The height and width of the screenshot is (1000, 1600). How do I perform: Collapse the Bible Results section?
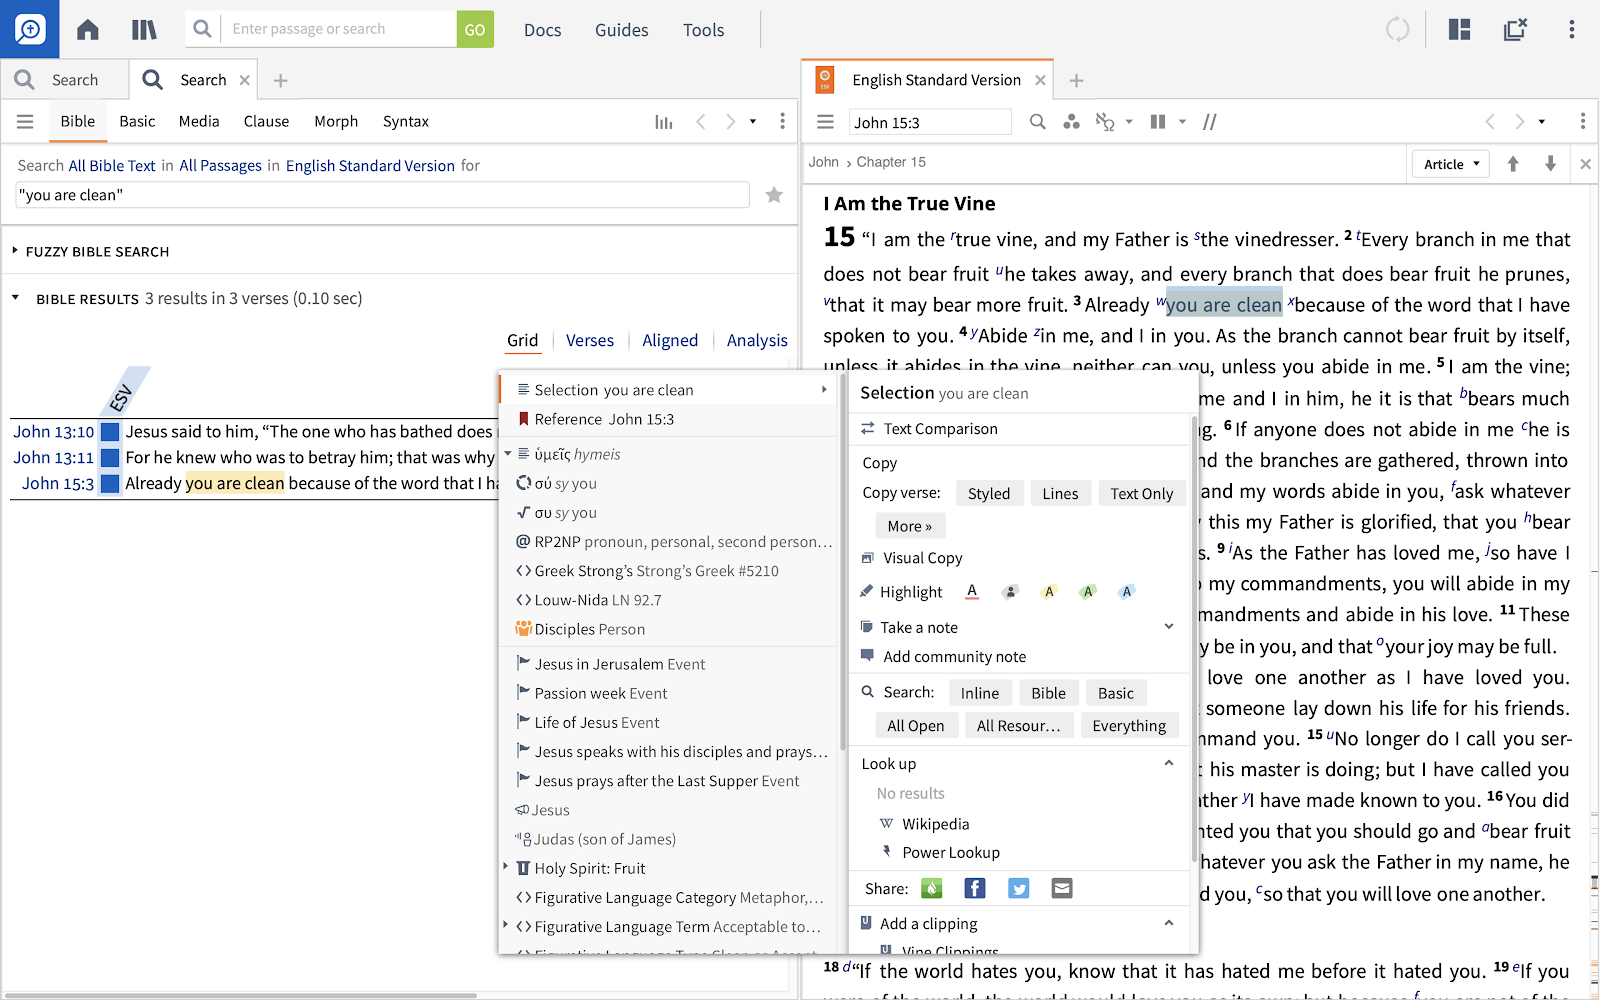15,298
